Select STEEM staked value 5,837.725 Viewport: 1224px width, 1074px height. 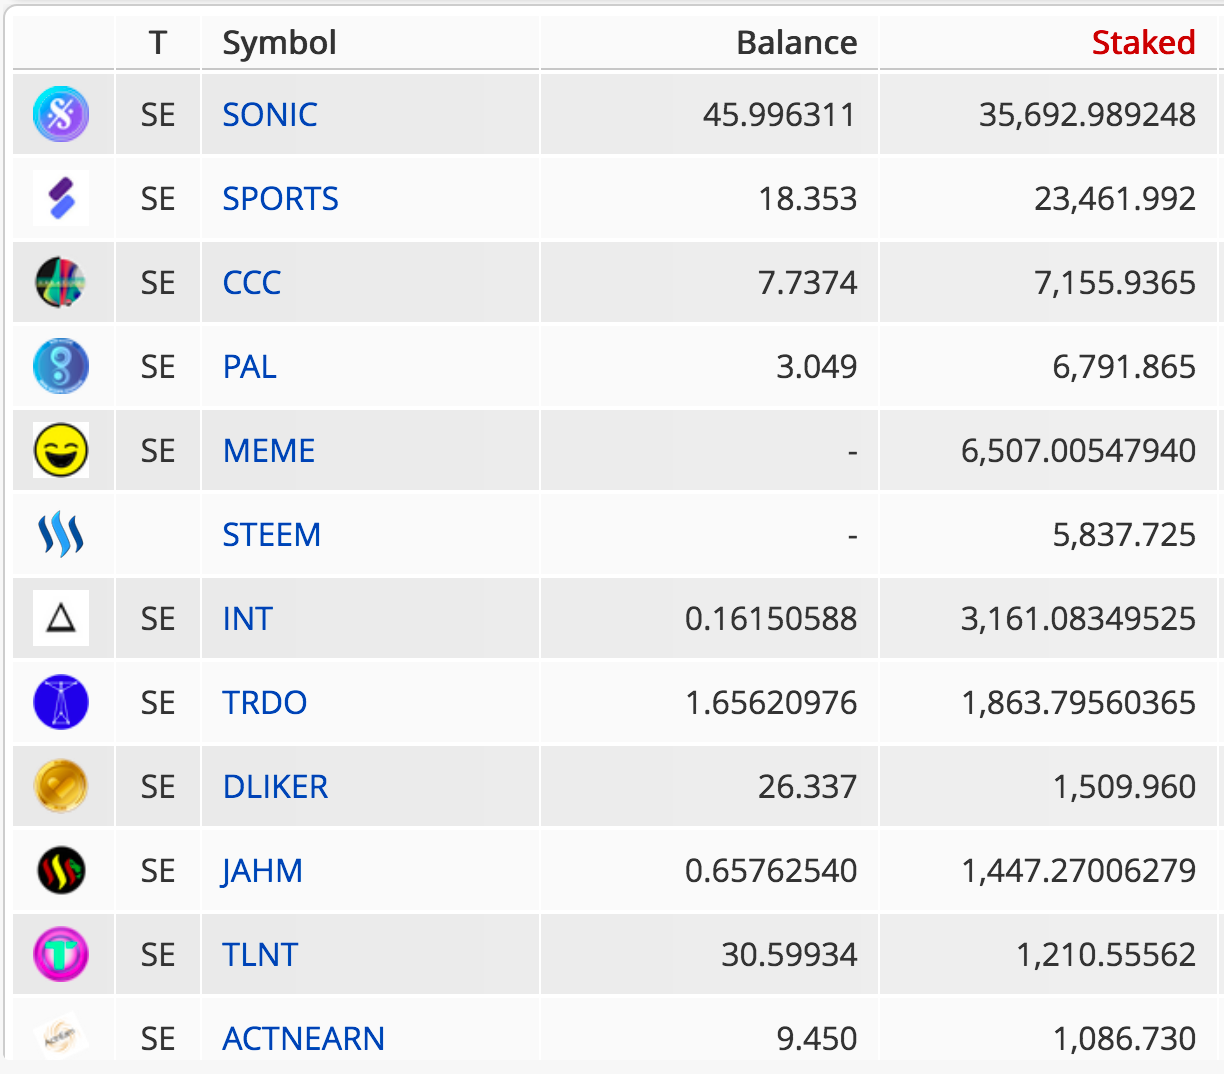click(1123, 535)
